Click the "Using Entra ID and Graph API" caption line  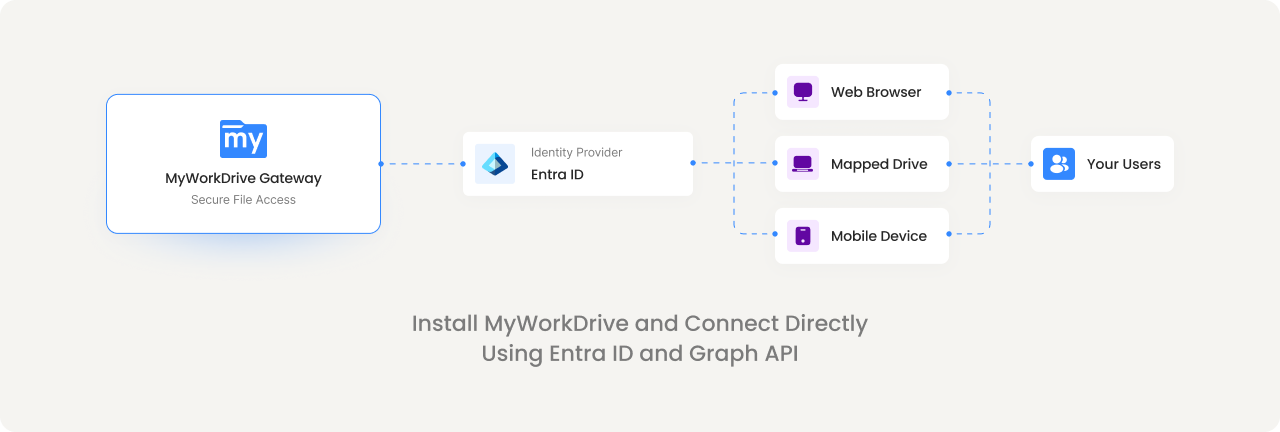point(640,354)
